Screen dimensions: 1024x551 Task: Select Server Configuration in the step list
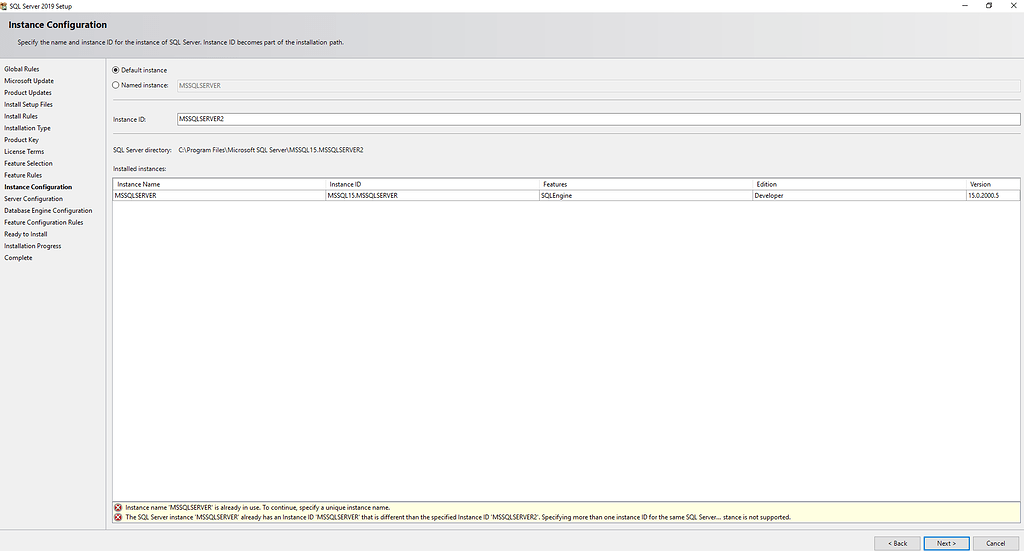click(x=33, y=199)
